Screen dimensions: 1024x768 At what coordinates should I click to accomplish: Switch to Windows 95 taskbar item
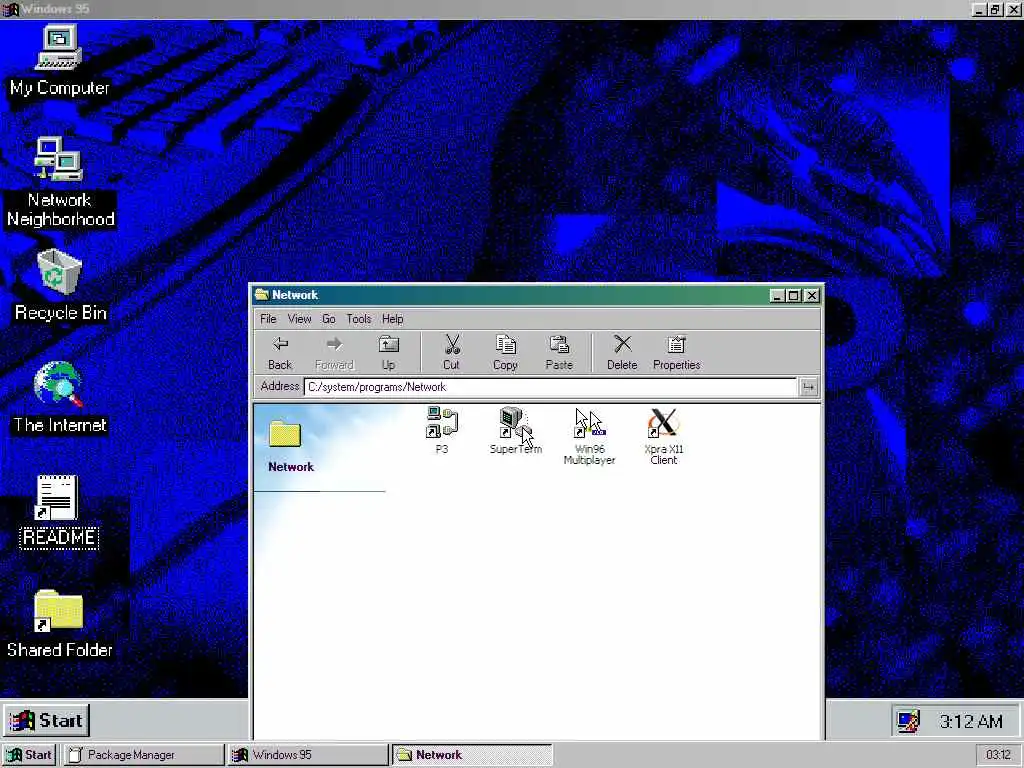coord(308,755)
